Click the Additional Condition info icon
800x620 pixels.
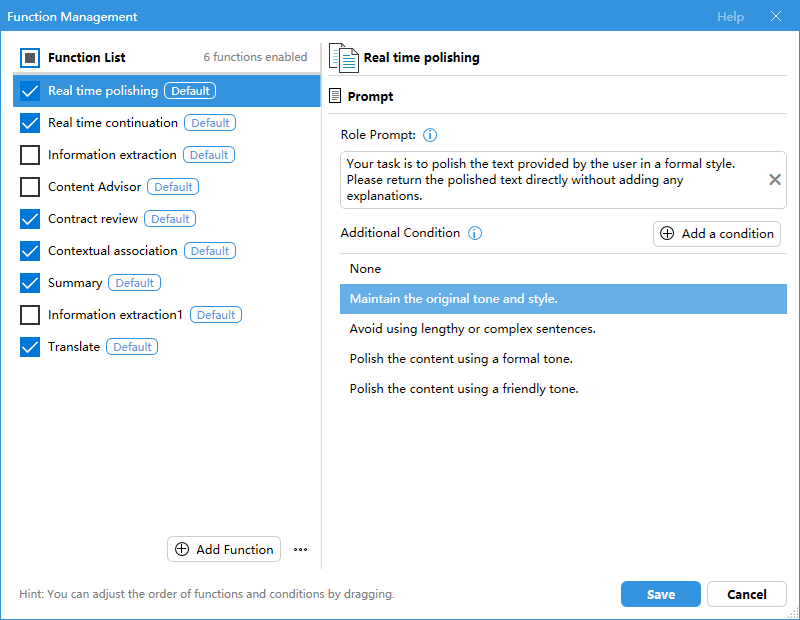pyautogui.click(x=475, y=233)
